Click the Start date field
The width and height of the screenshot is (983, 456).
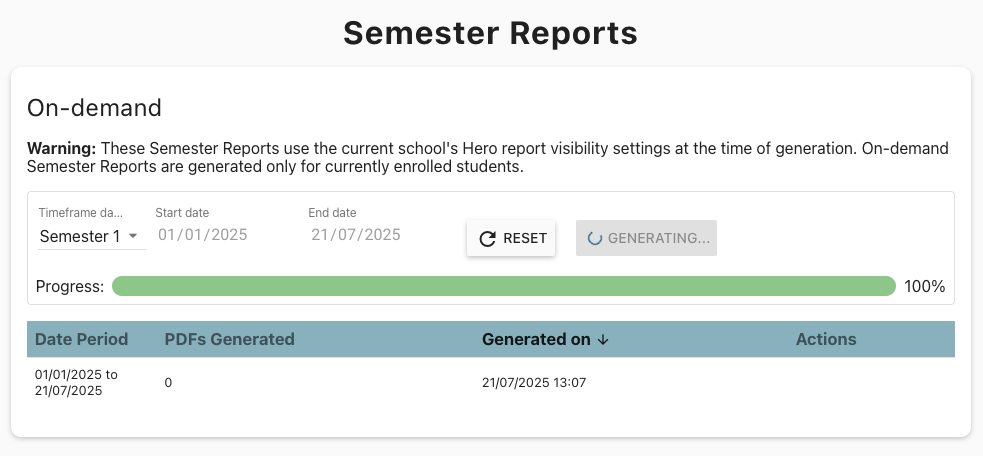[202, 235]
